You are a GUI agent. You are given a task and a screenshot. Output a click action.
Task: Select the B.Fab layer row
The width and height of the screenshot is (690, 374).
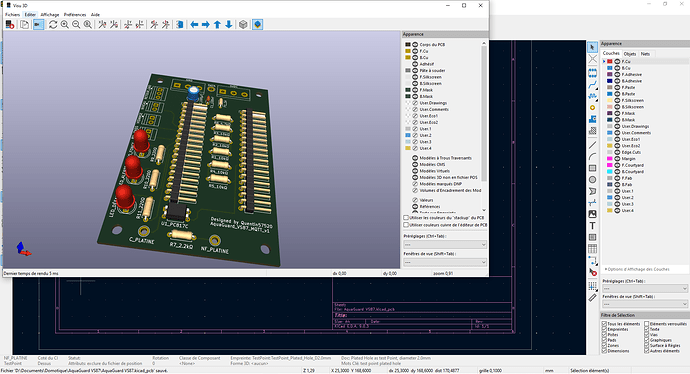644,185
